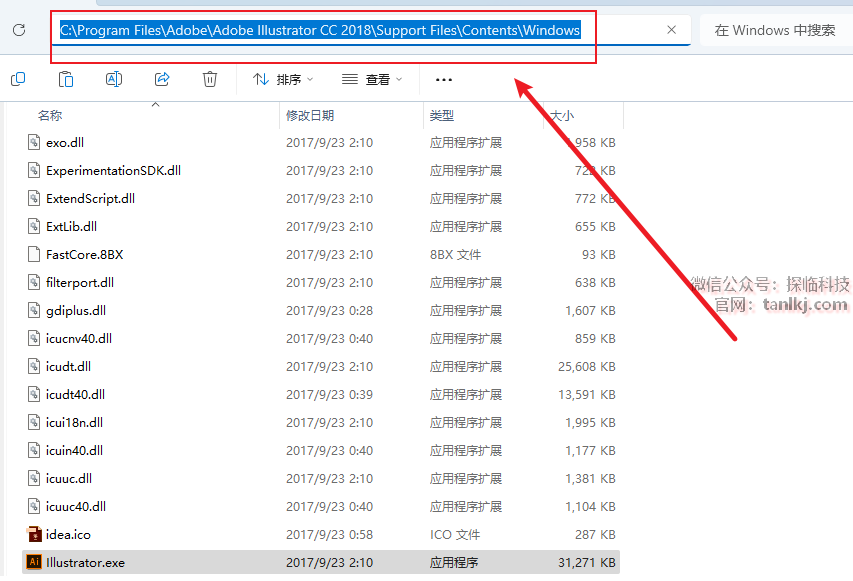Screen dimensions: 853x581
Task: Click the 在 Windows 中搜索 search box
Action: [775, 30]
